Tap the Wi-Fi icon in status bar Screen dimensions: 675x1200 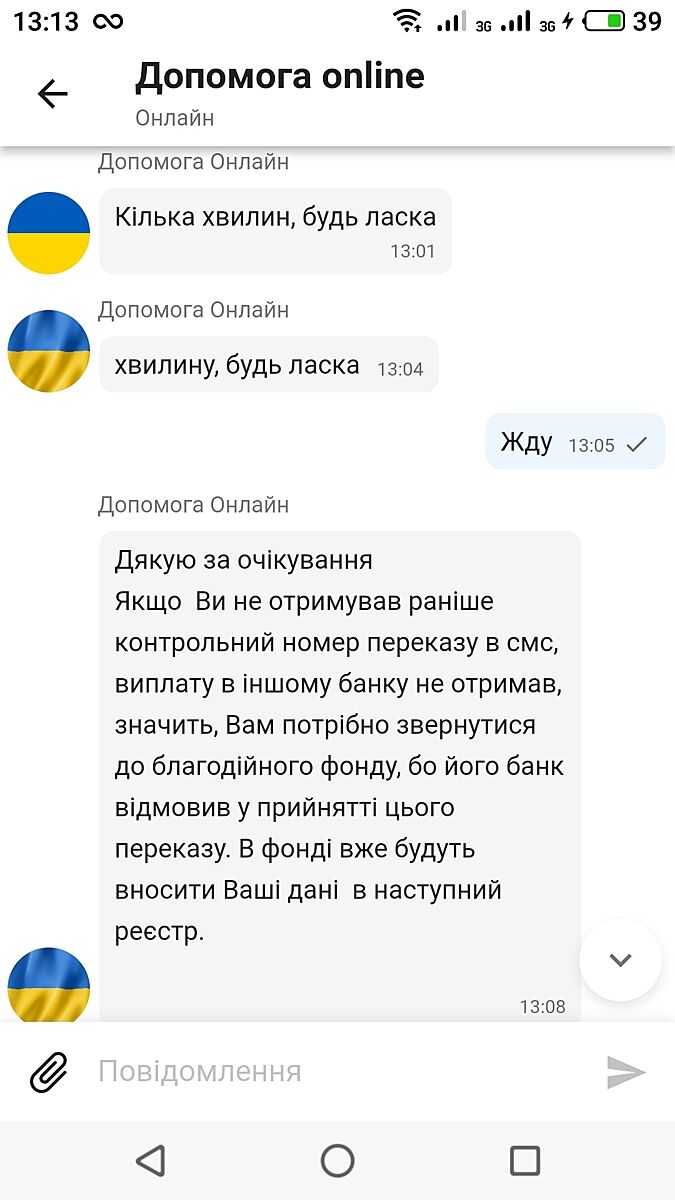tap(407, 21)
